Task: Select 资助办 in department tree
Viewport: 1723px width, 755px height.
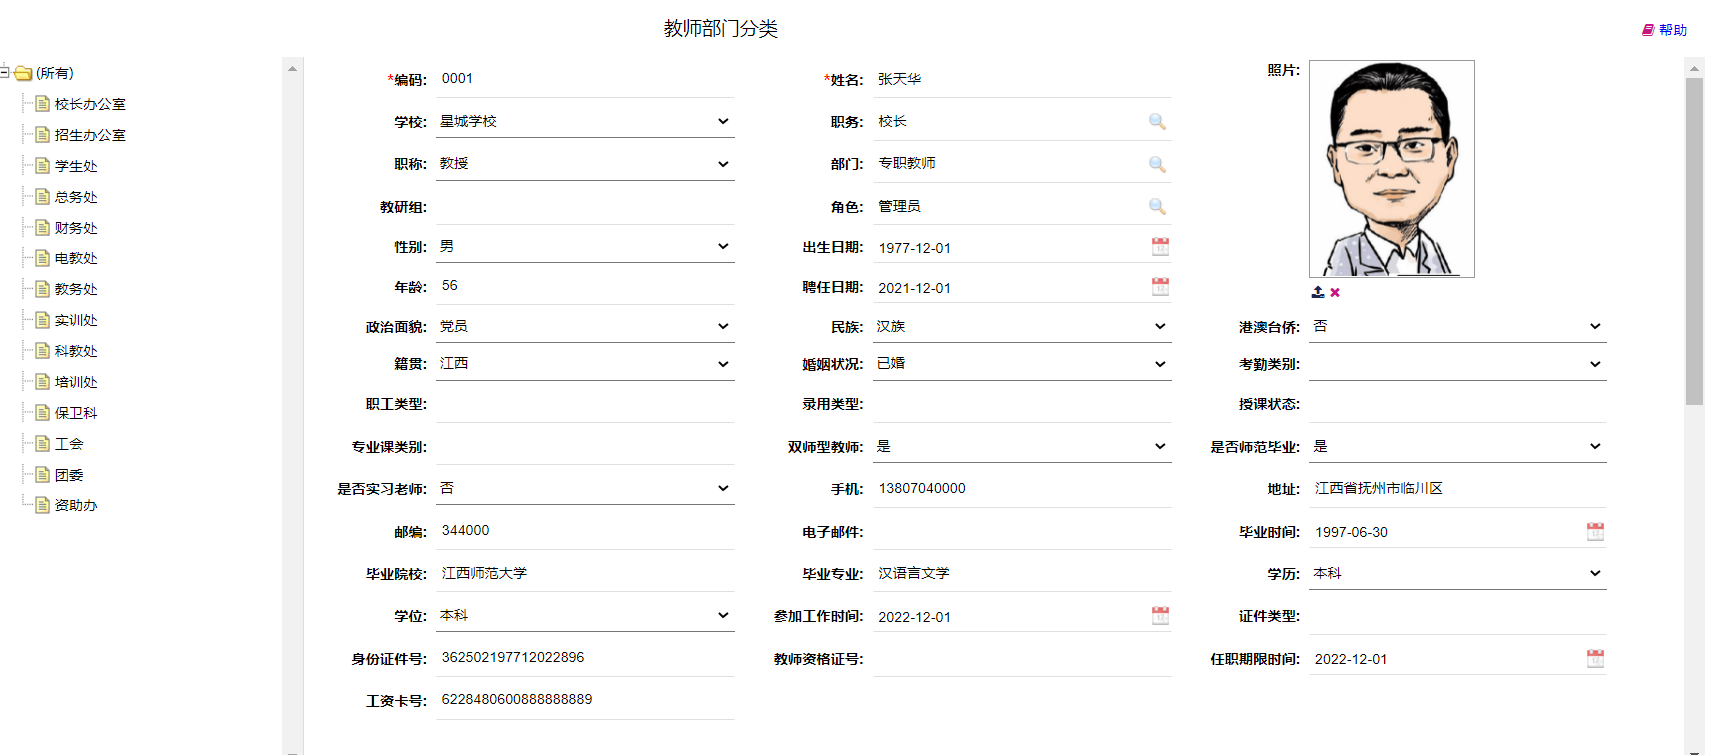Action: (x=76, y=505)
